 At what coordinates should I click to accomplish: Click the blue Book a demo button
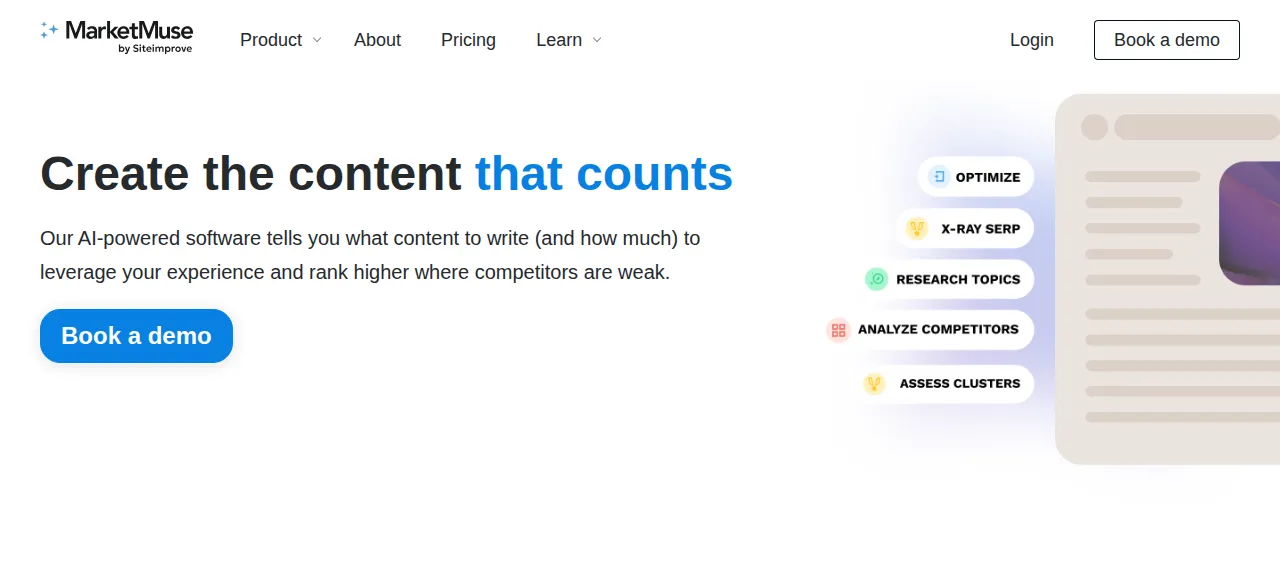pos(136,336)
